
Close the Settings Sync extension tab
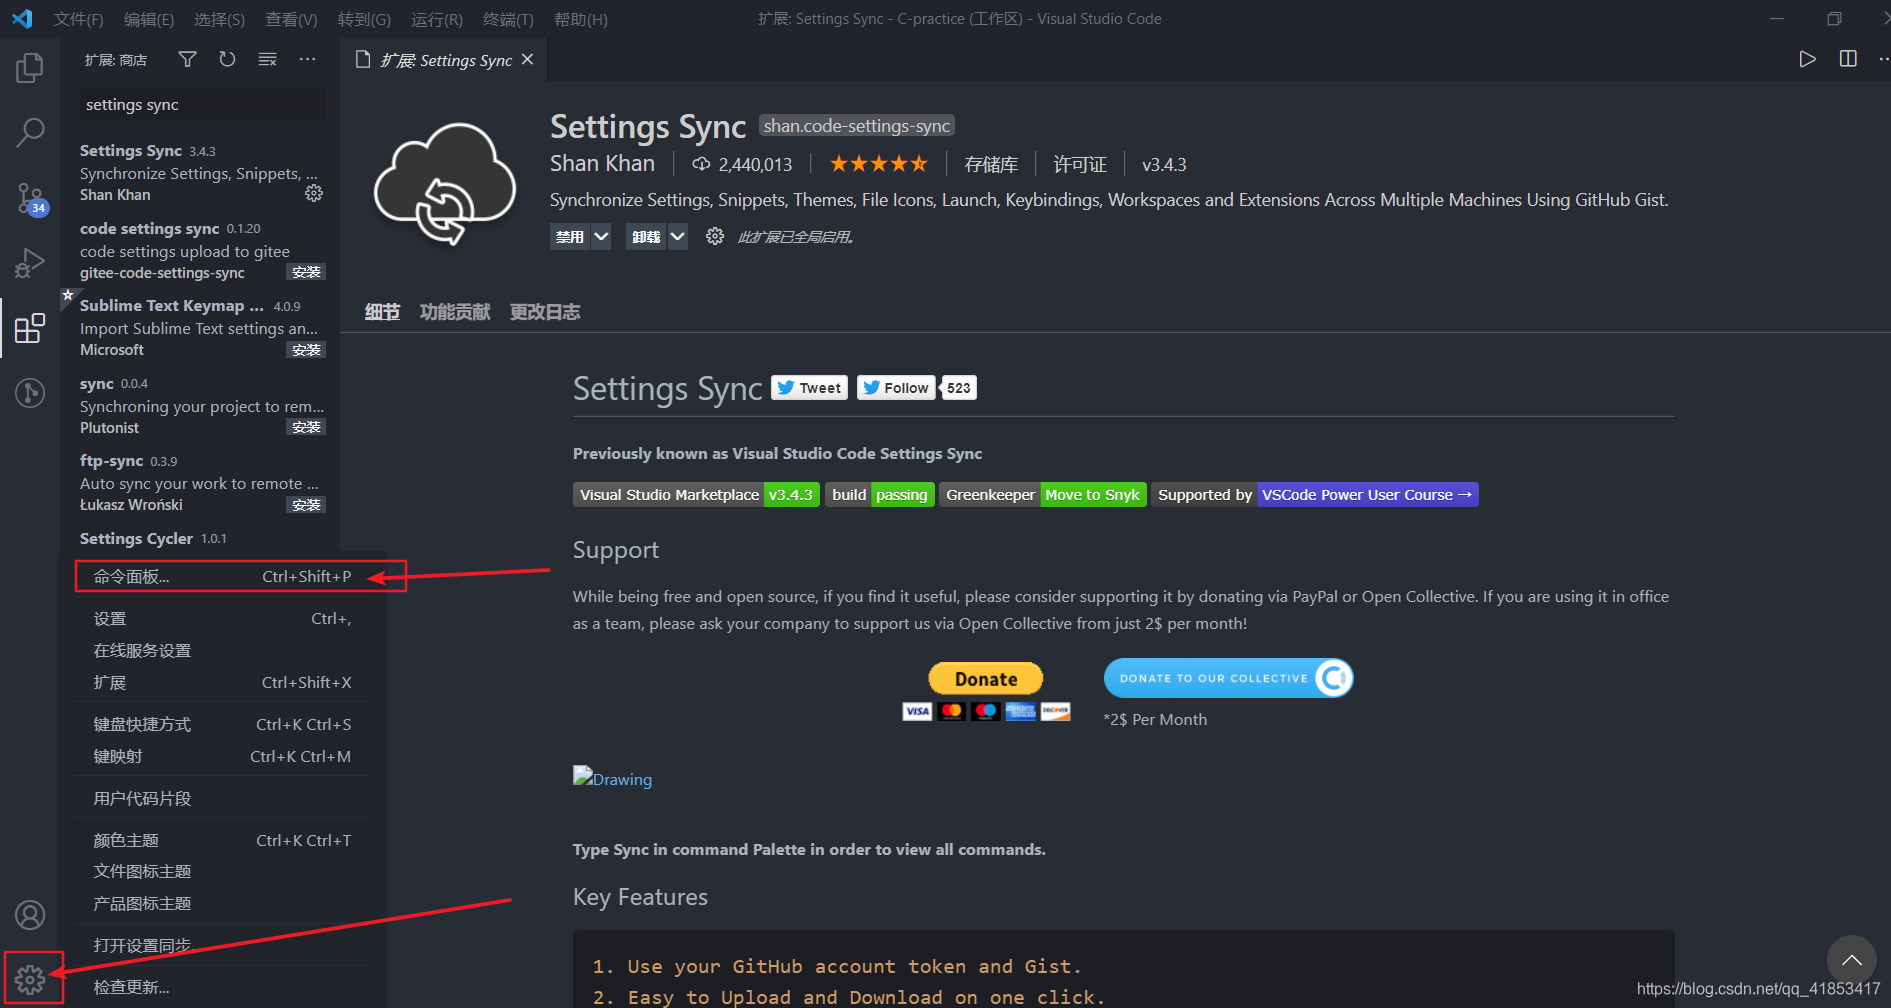tap(528, 60)
